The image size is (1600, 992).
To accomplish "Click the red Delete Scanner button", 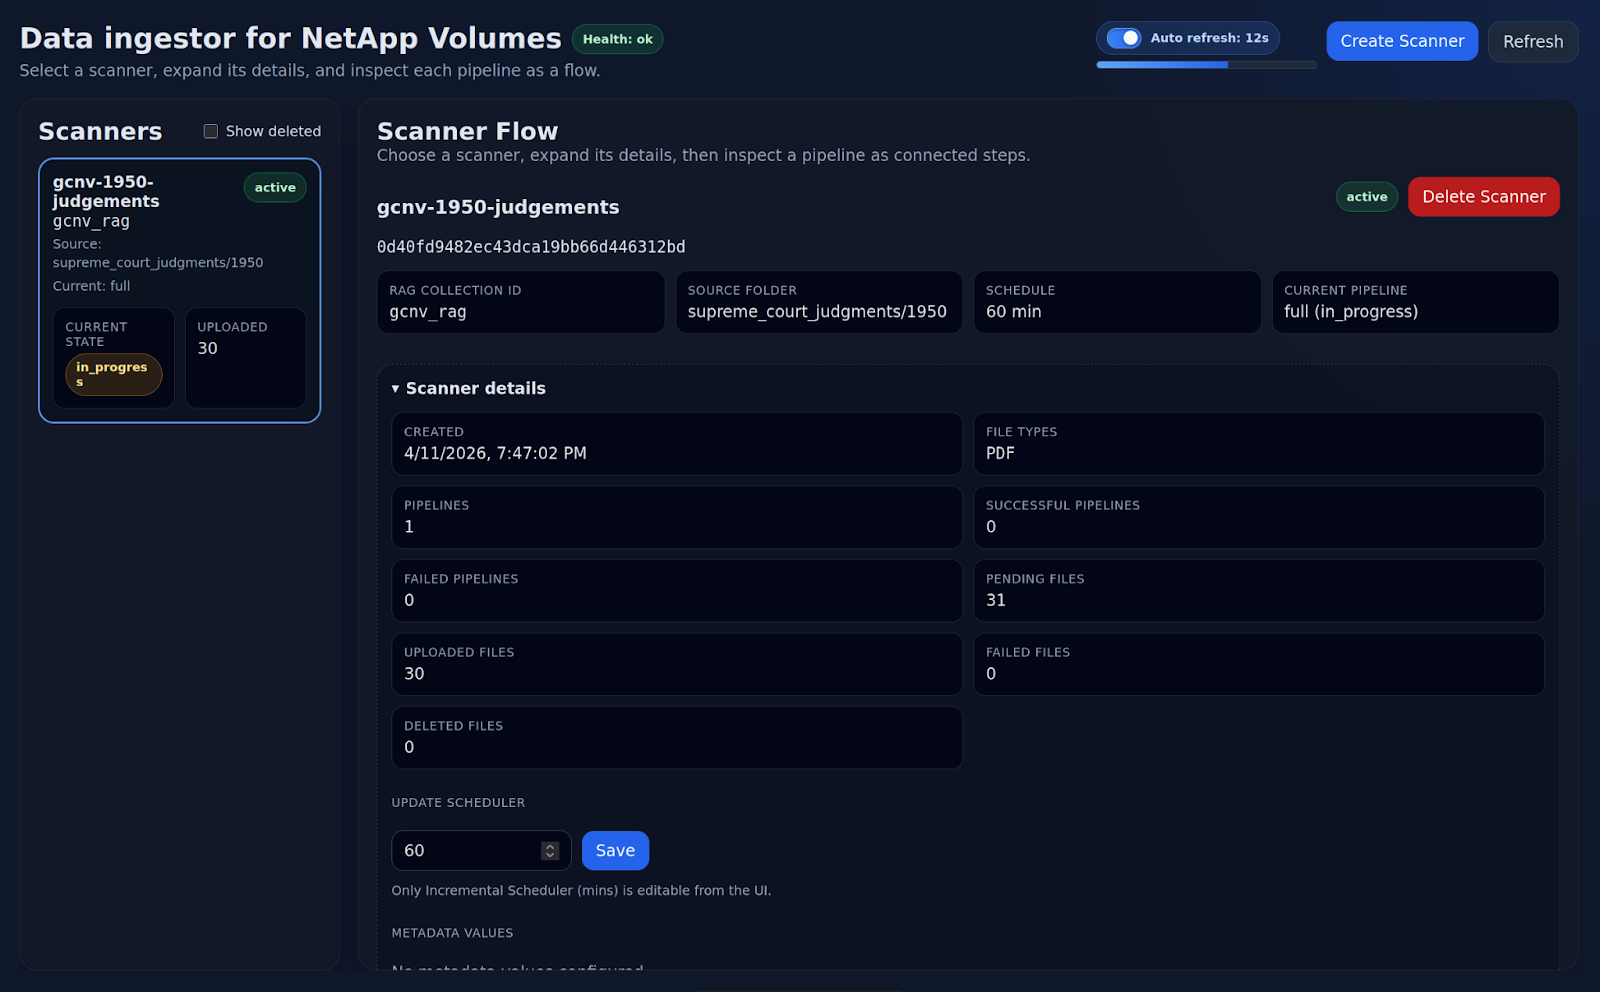I will (x=1484, y=197).
